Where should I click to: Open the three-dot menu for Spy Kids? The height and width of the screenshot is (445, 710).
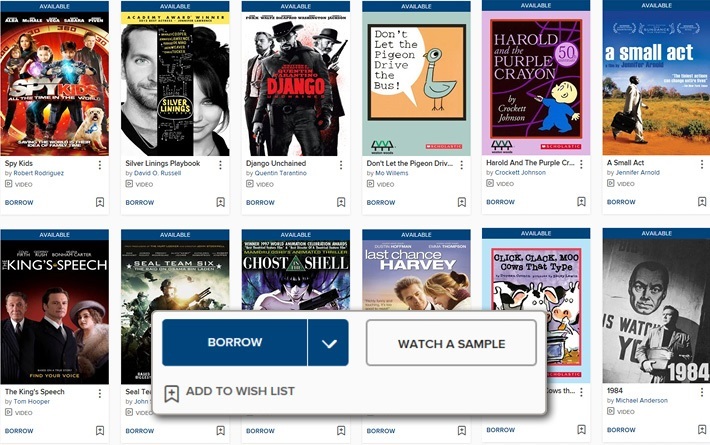[x=100, y=165]
